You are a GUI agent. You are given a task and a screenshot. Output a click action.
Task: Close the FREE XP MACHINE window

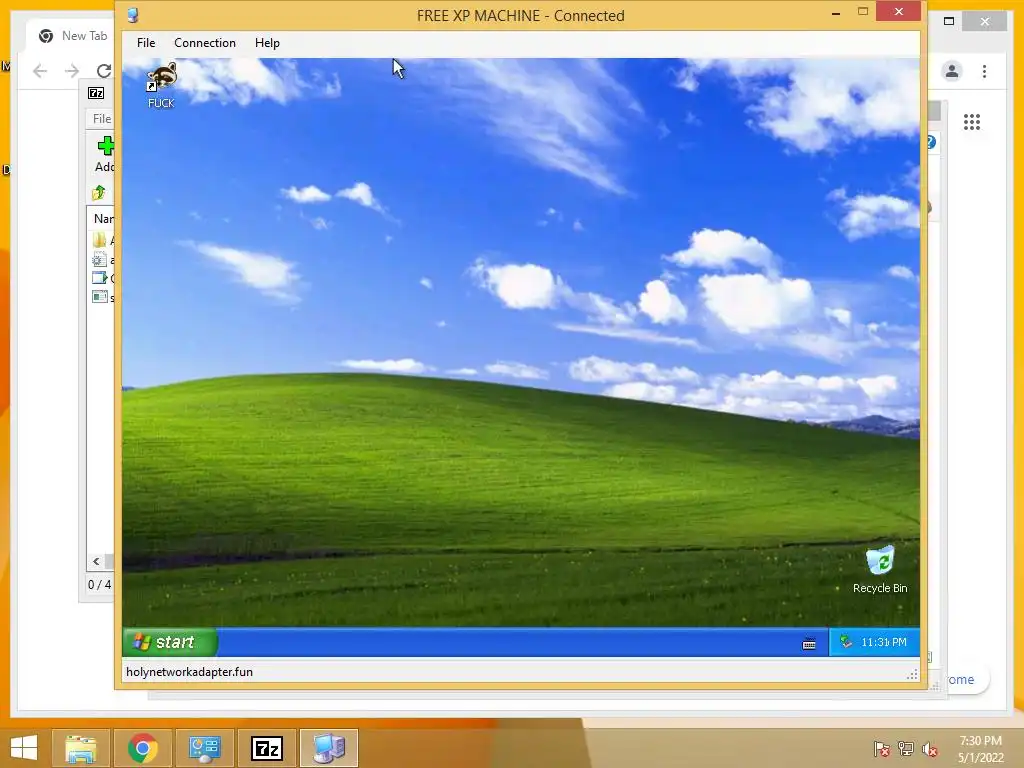point(899,12)
